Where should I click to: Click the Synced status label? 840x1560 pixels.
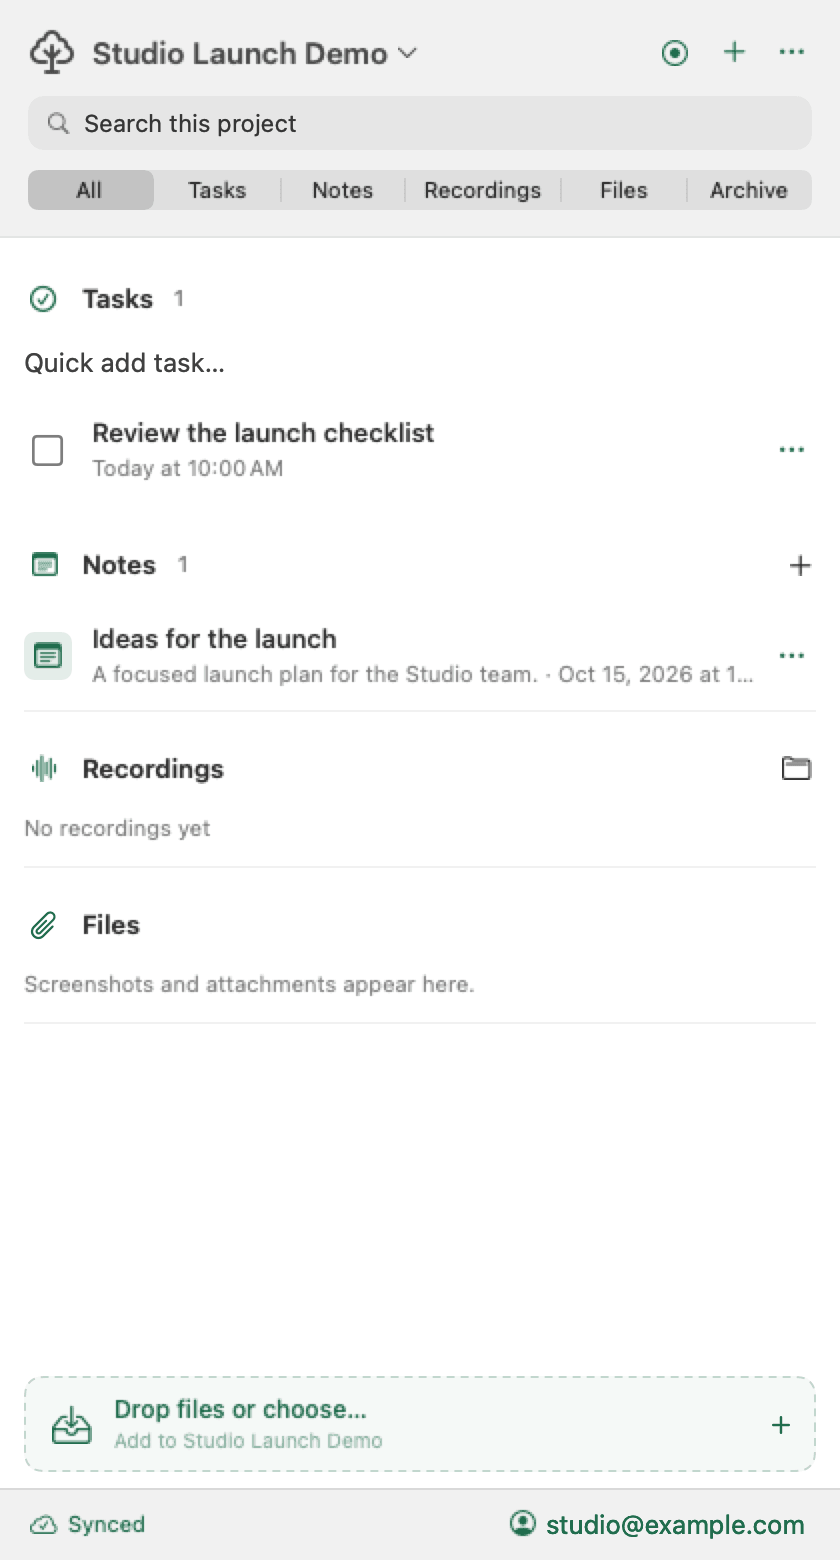pyautogui.click(x=106, y=1525)
